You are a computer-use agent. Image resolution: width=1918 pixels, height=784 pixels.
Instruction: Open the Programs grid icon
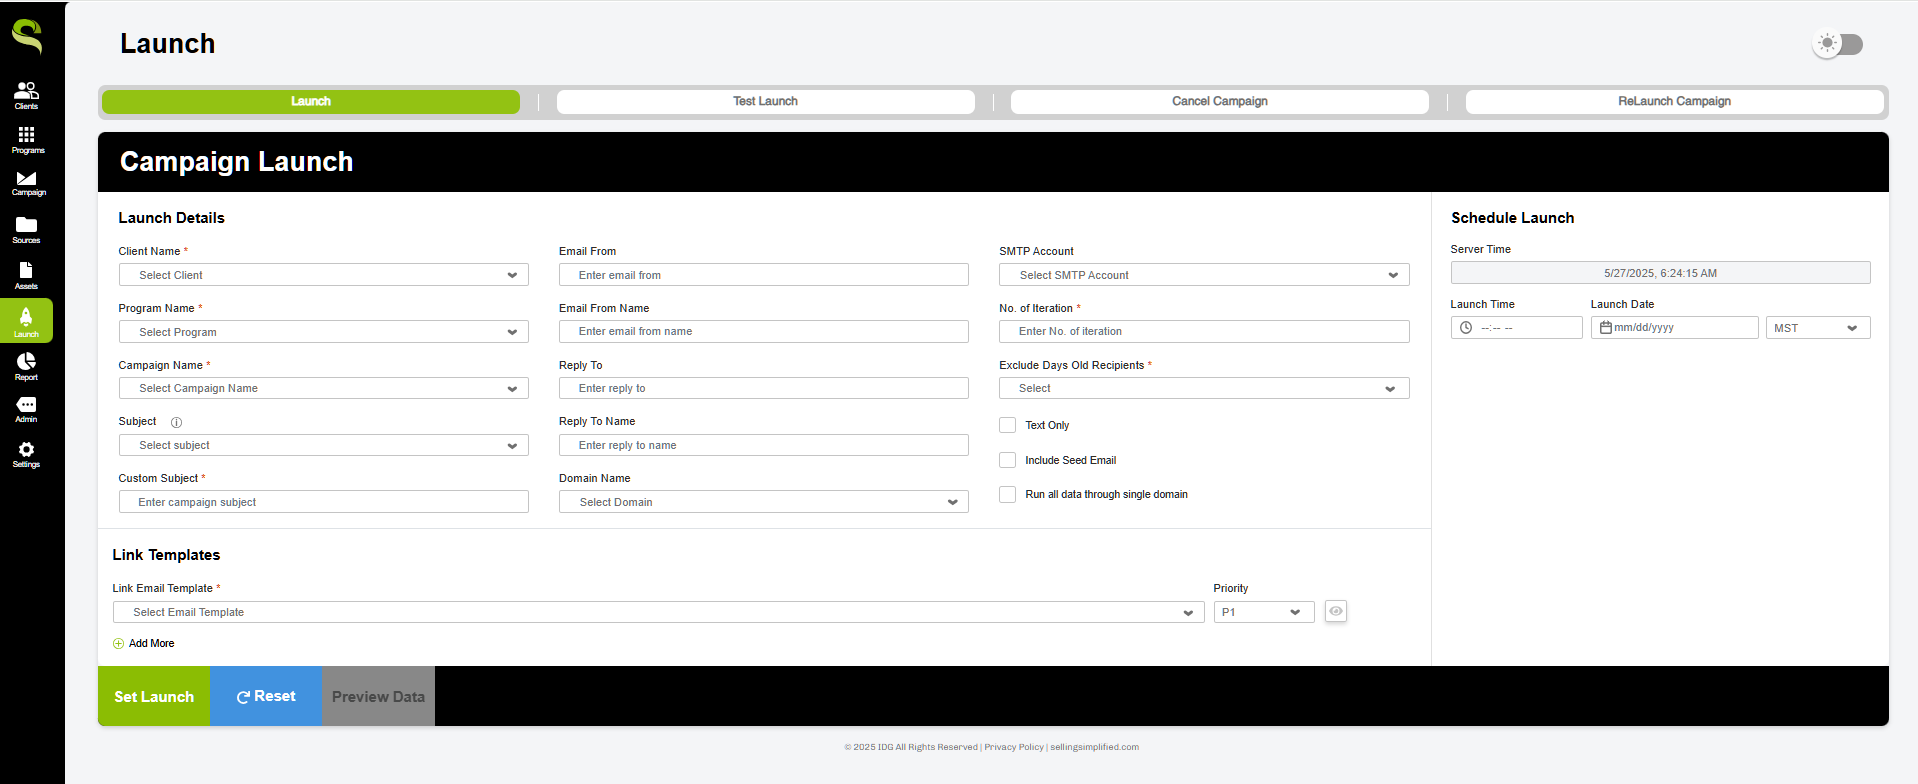coord(26,138)
